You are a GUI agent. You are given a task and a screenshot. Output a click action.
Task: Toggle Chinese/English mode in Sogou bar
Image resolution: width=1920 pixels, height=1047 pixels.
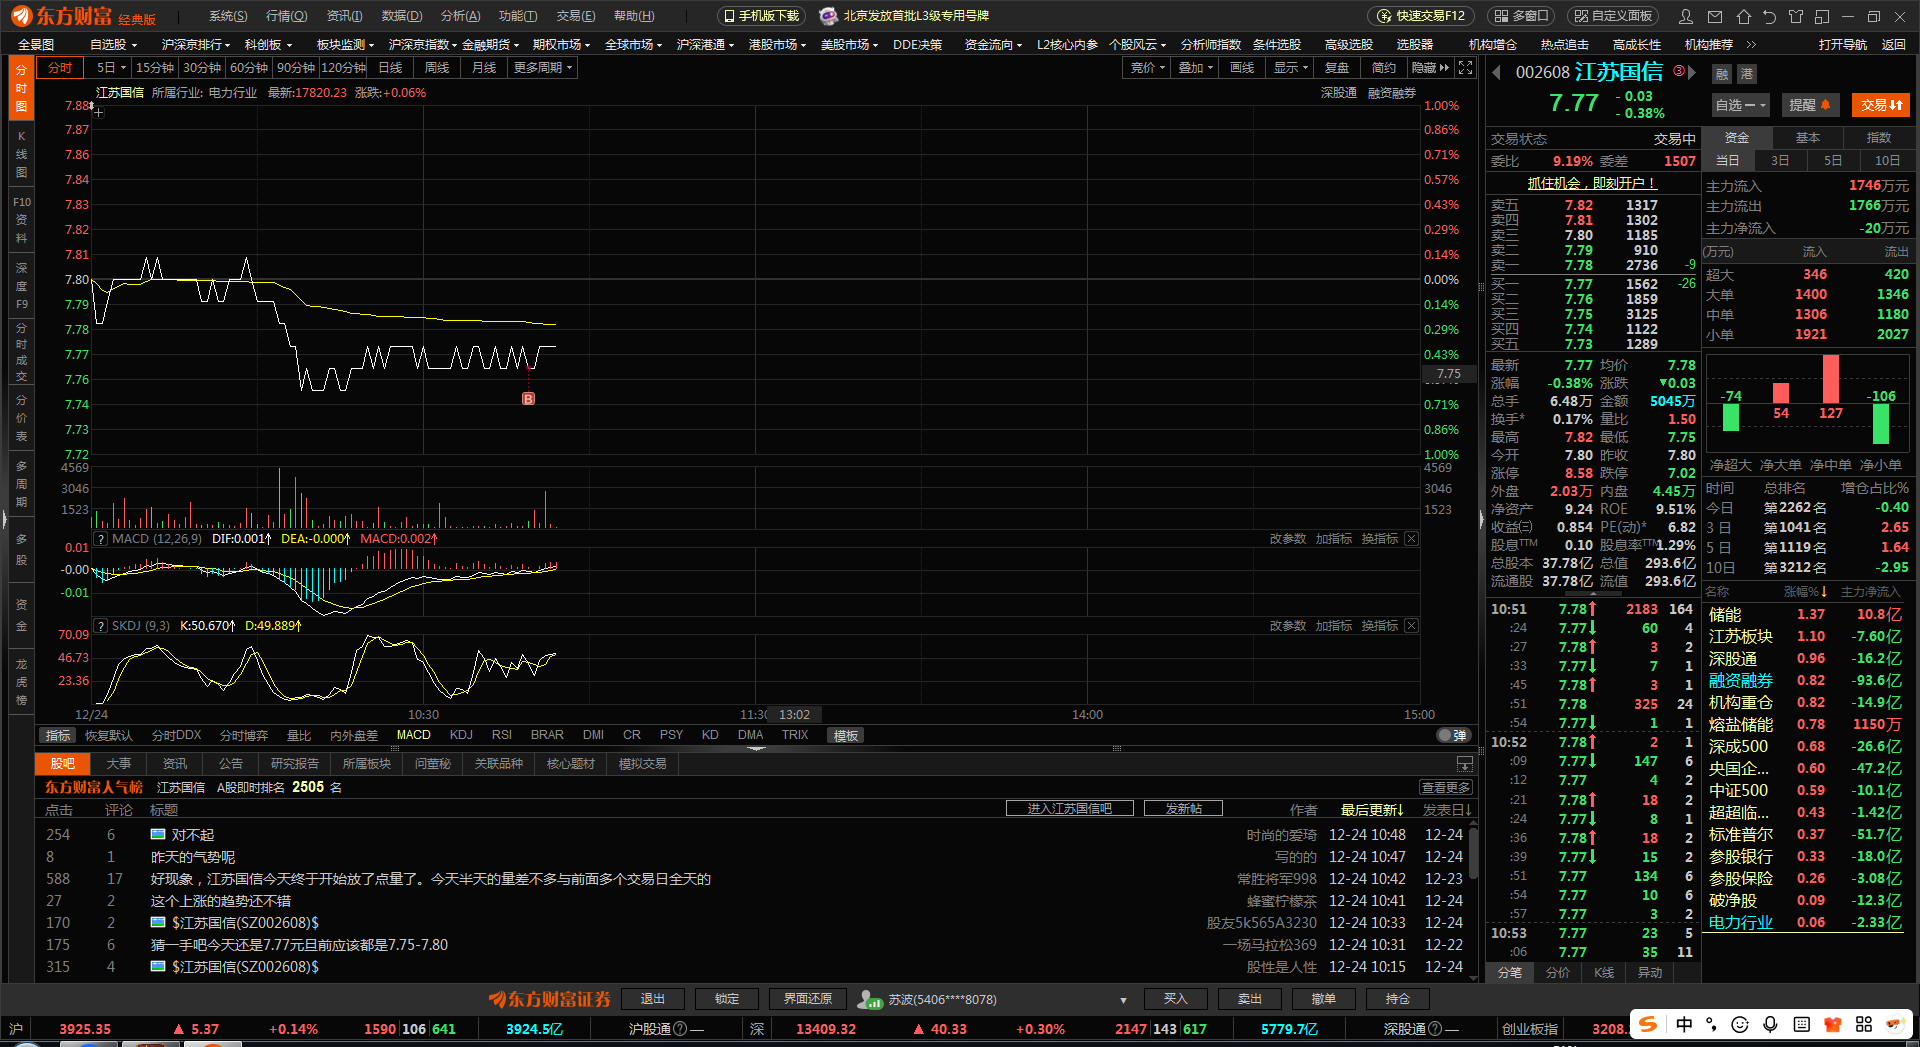(1685, 1024)
